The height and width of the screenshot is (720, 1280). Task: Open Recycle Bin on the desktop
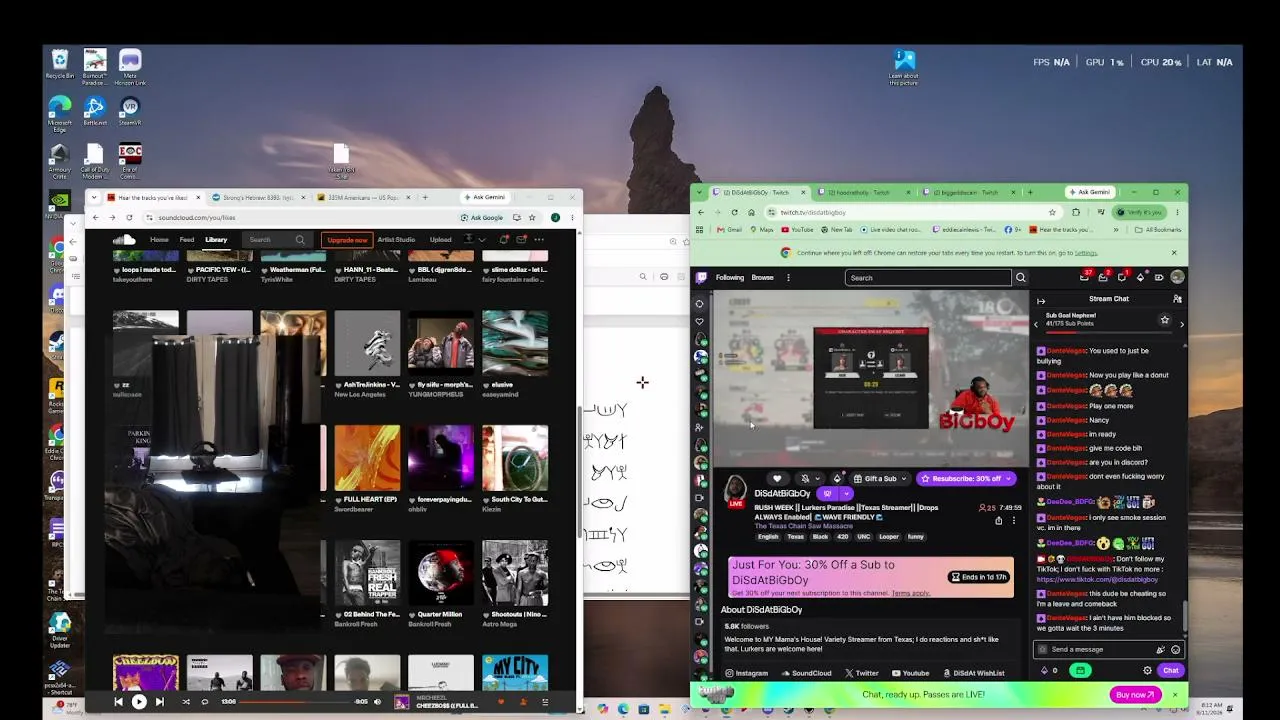coord(60,64)
